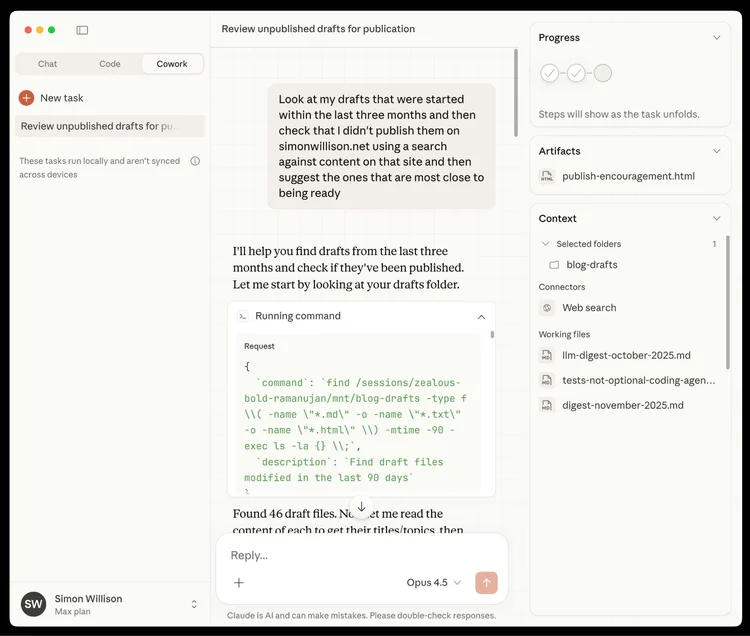Click the Web search globe icon
This screenshot has width=750, height=636.
(x=548, y=308)
